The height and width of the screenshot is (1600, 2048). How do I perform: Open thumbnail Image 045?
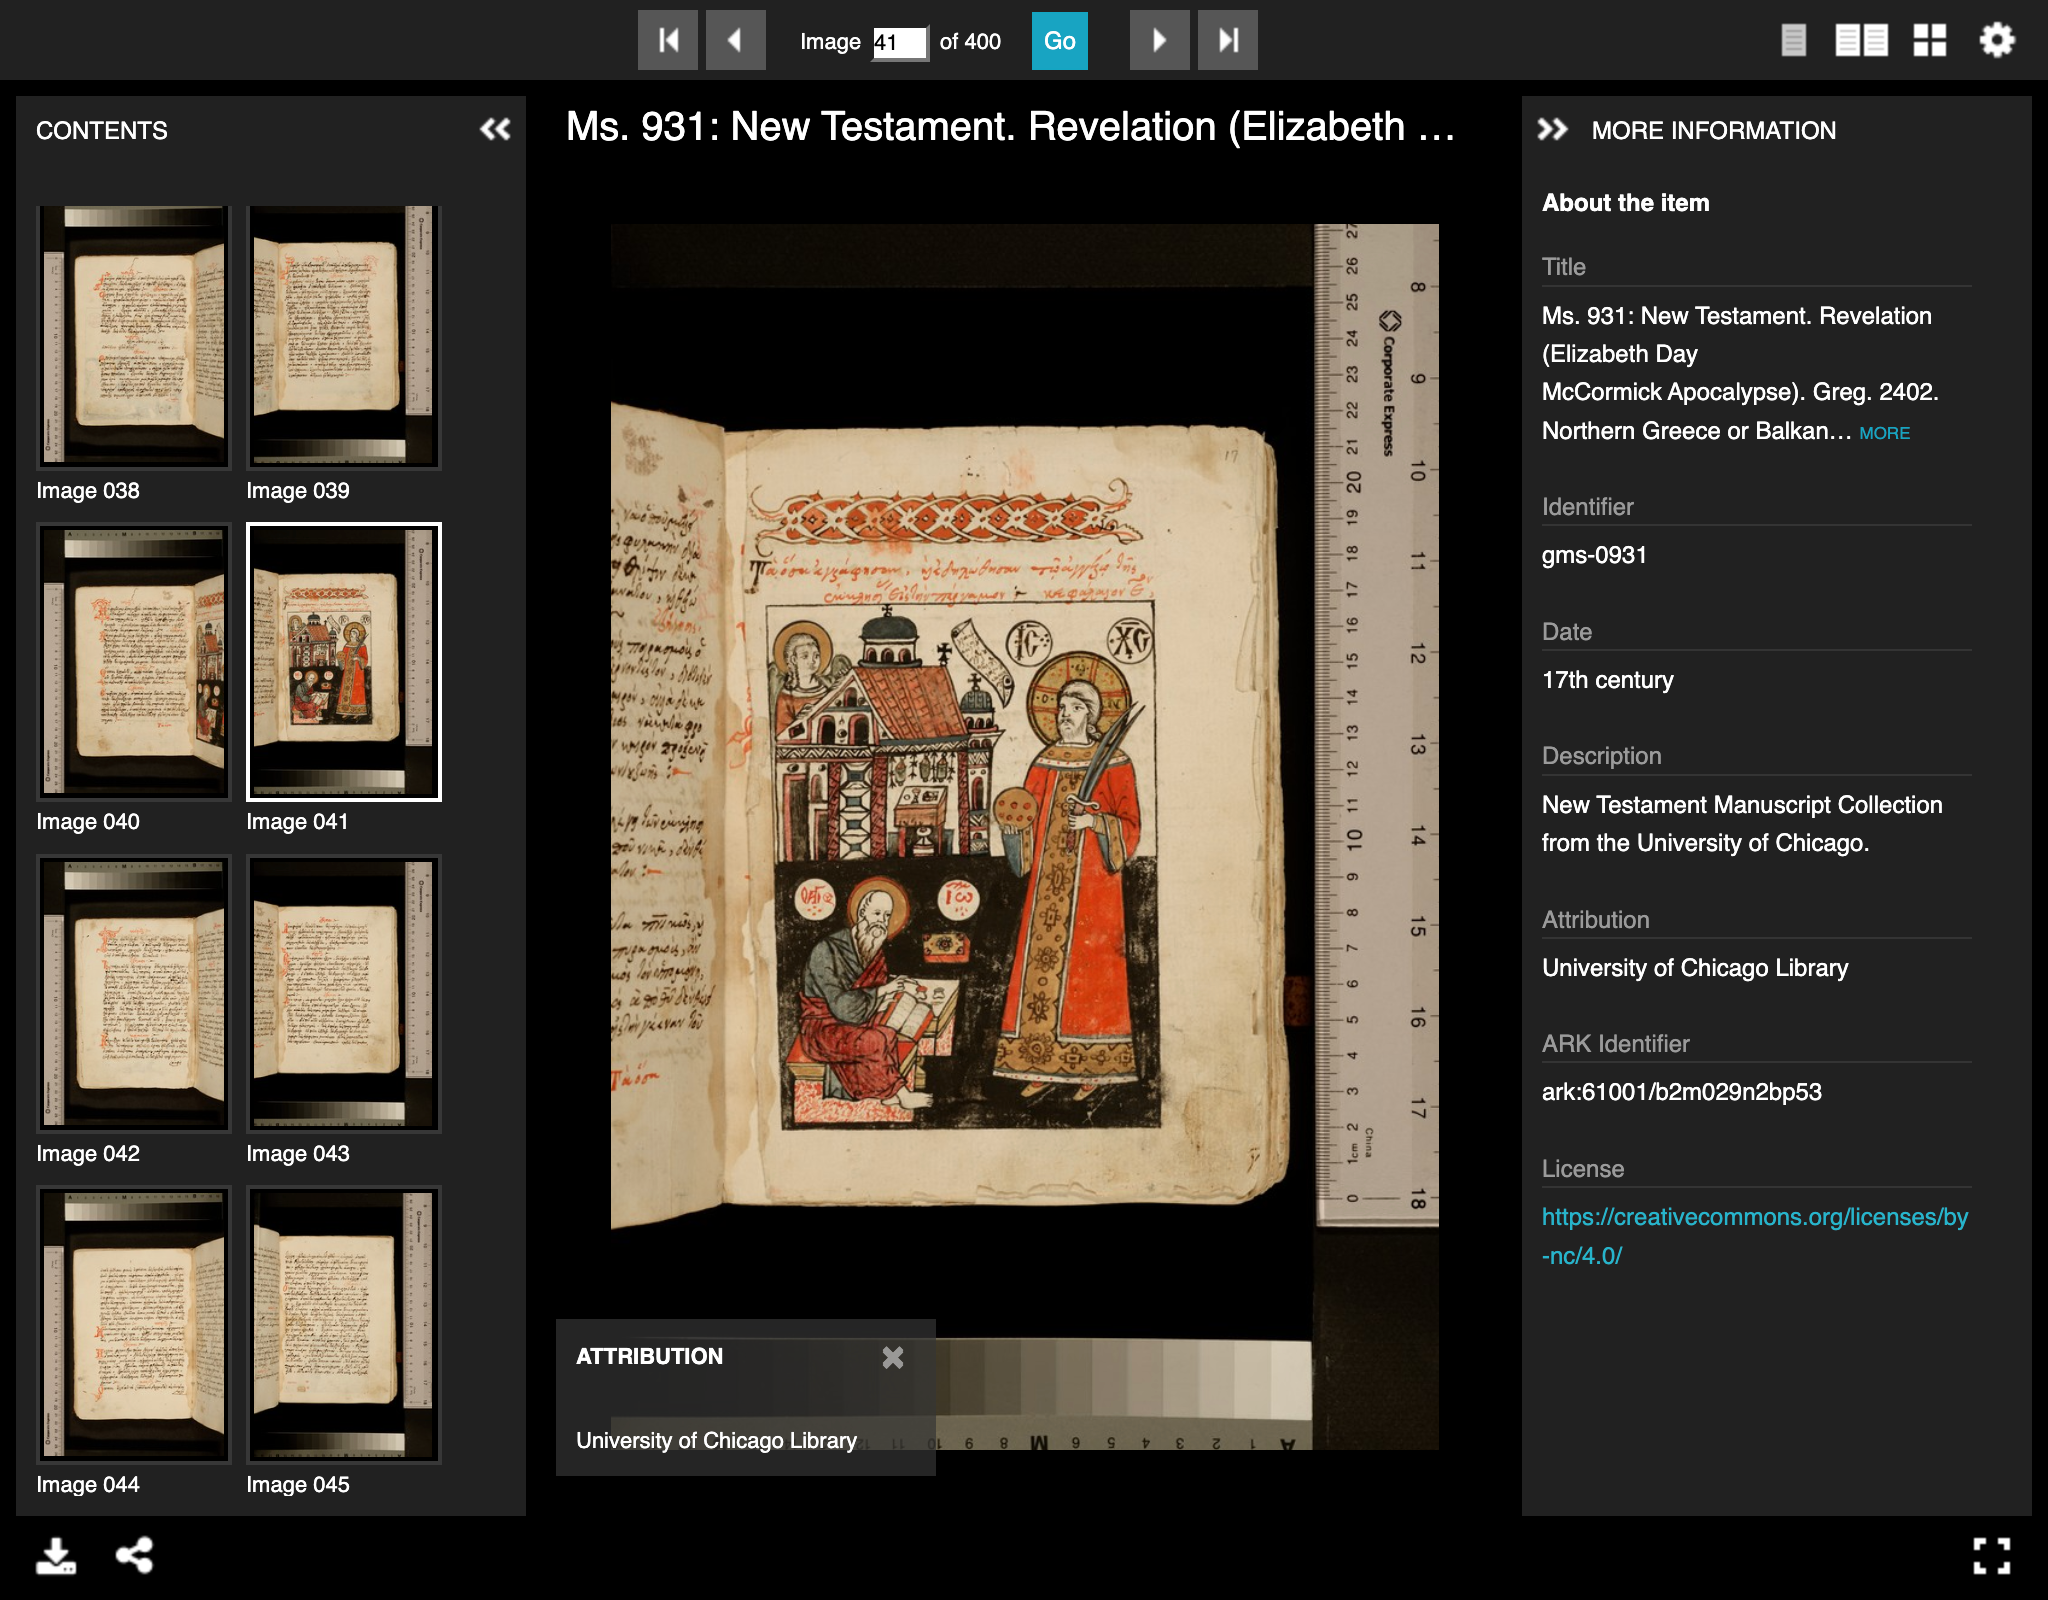pyautogui.click(x=344, y=1325)
